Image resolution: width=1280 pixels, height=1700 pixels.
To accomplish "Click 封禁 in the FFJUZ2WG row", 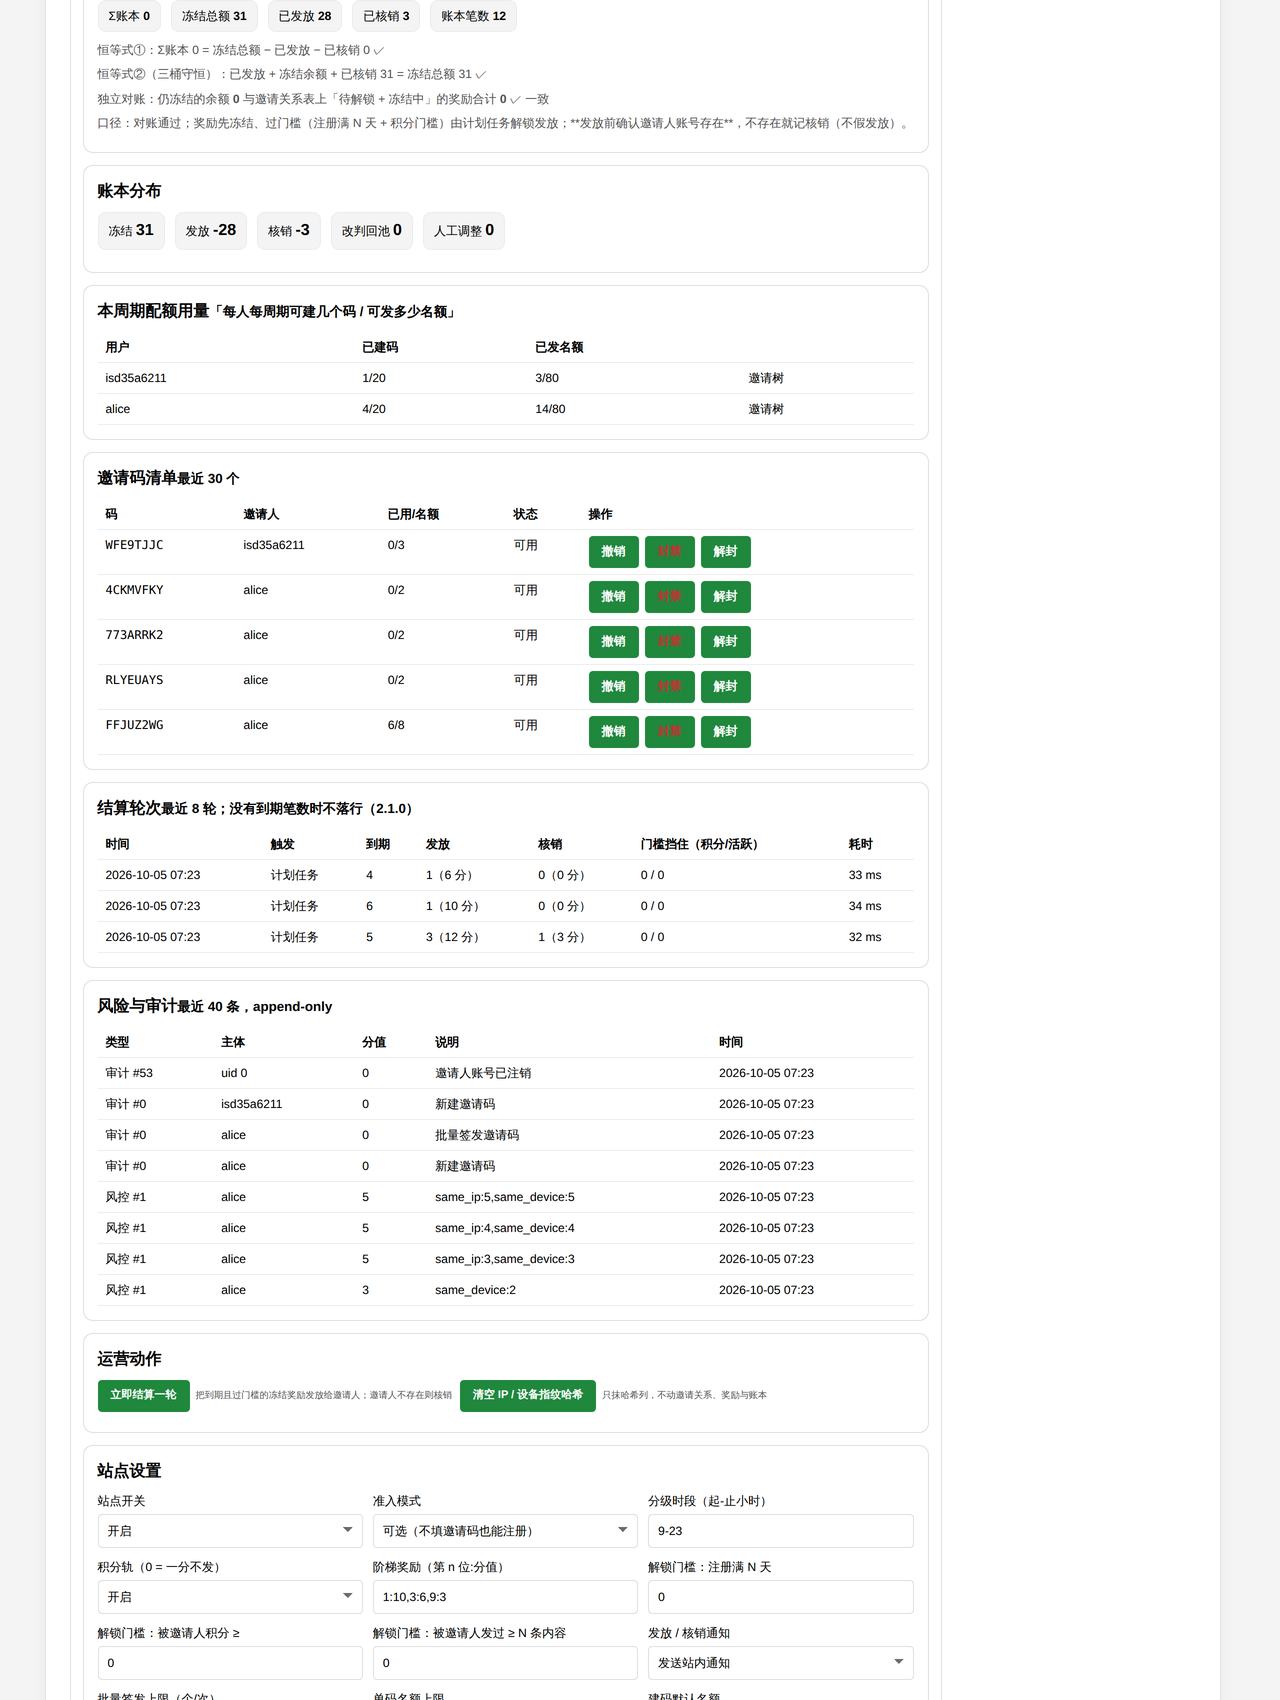I will (669, 731).
